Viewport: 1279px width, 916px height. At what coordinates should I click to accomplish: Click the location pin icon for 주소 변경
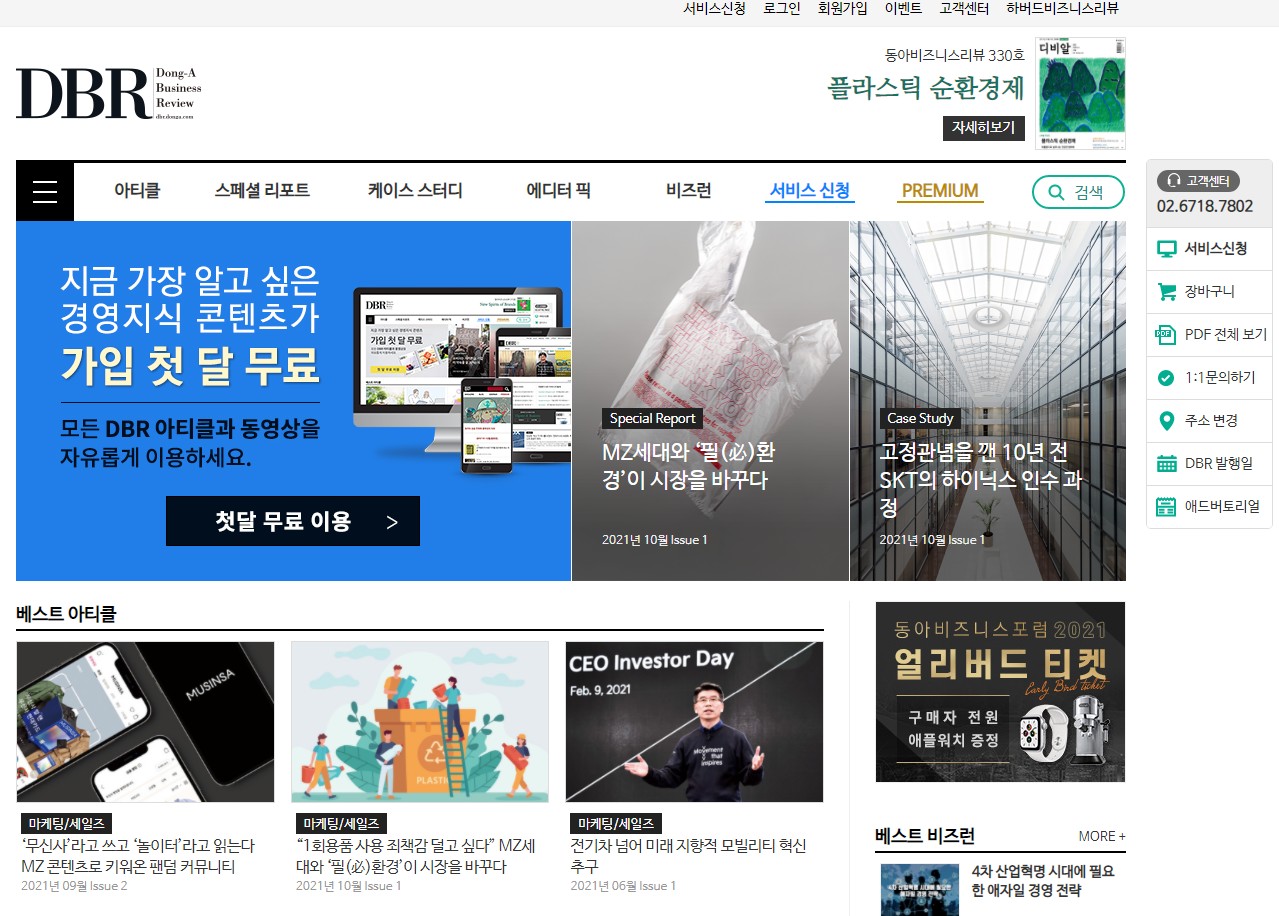point(1166,421)
